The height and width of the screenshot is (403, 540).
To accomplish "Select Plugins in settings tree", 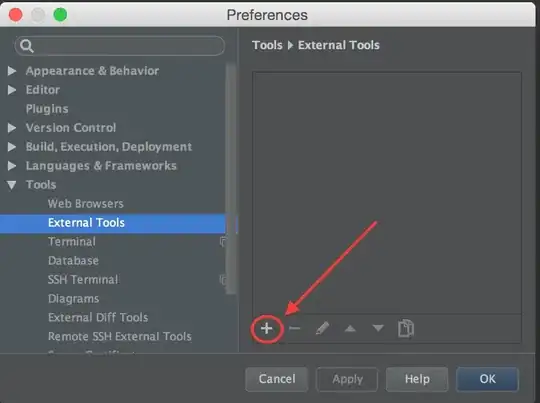I will pos(47,109).
